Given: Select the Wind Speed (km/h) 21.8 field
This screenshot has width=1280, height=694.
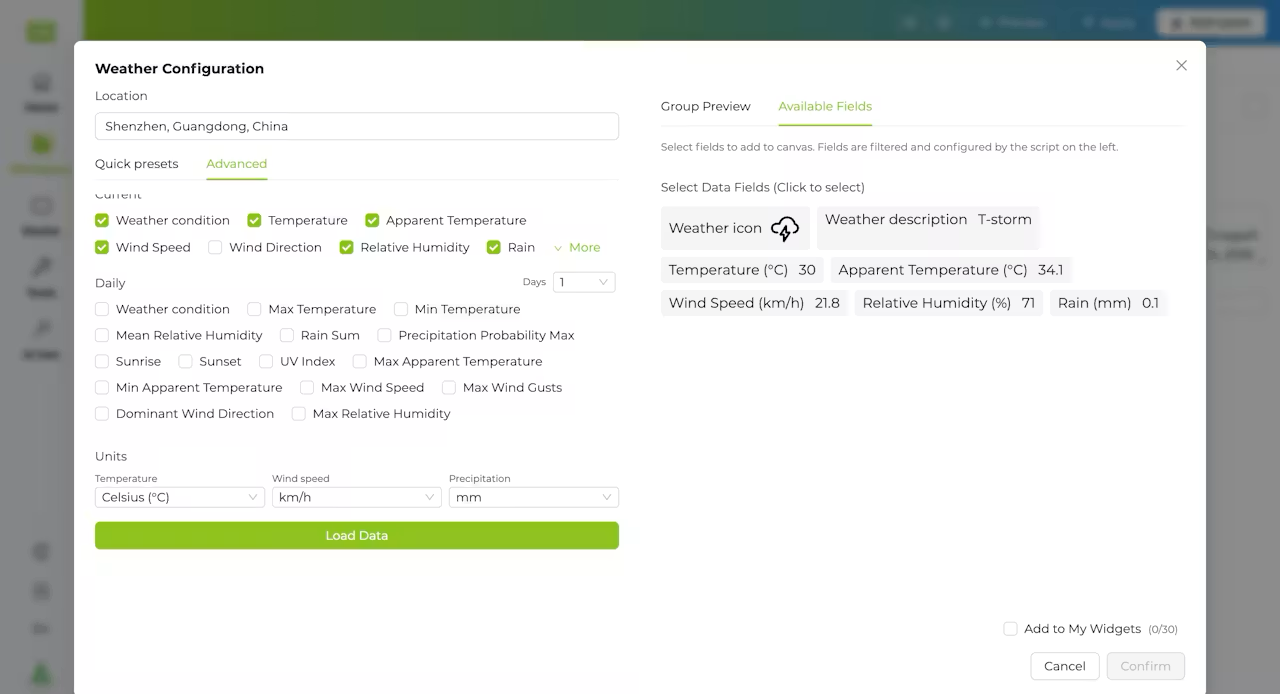Looking at the screenshot, I should (x=754, y=303).
